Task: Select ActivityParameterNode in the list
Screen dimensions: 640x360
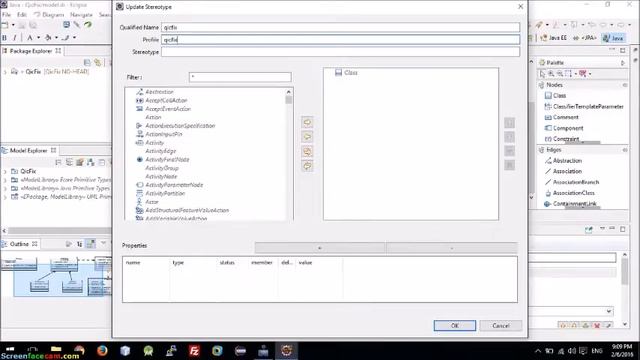Action: [174, 185]
